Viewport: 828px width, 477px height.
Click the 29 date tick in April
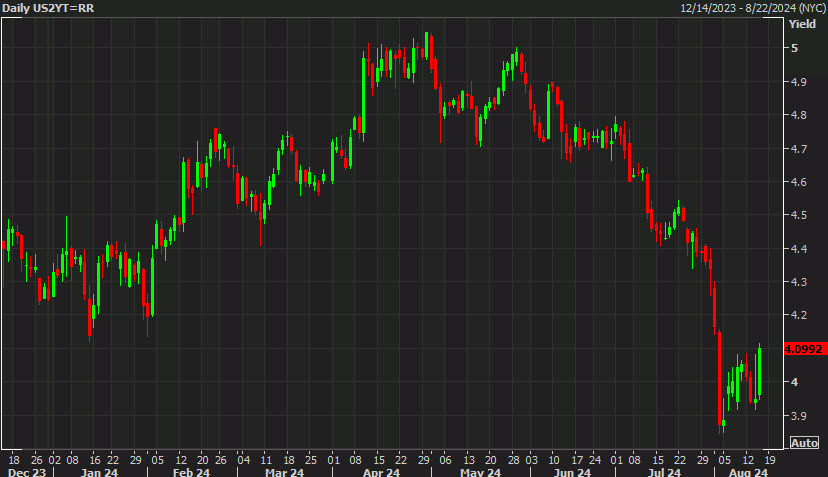tap(424, 460)
